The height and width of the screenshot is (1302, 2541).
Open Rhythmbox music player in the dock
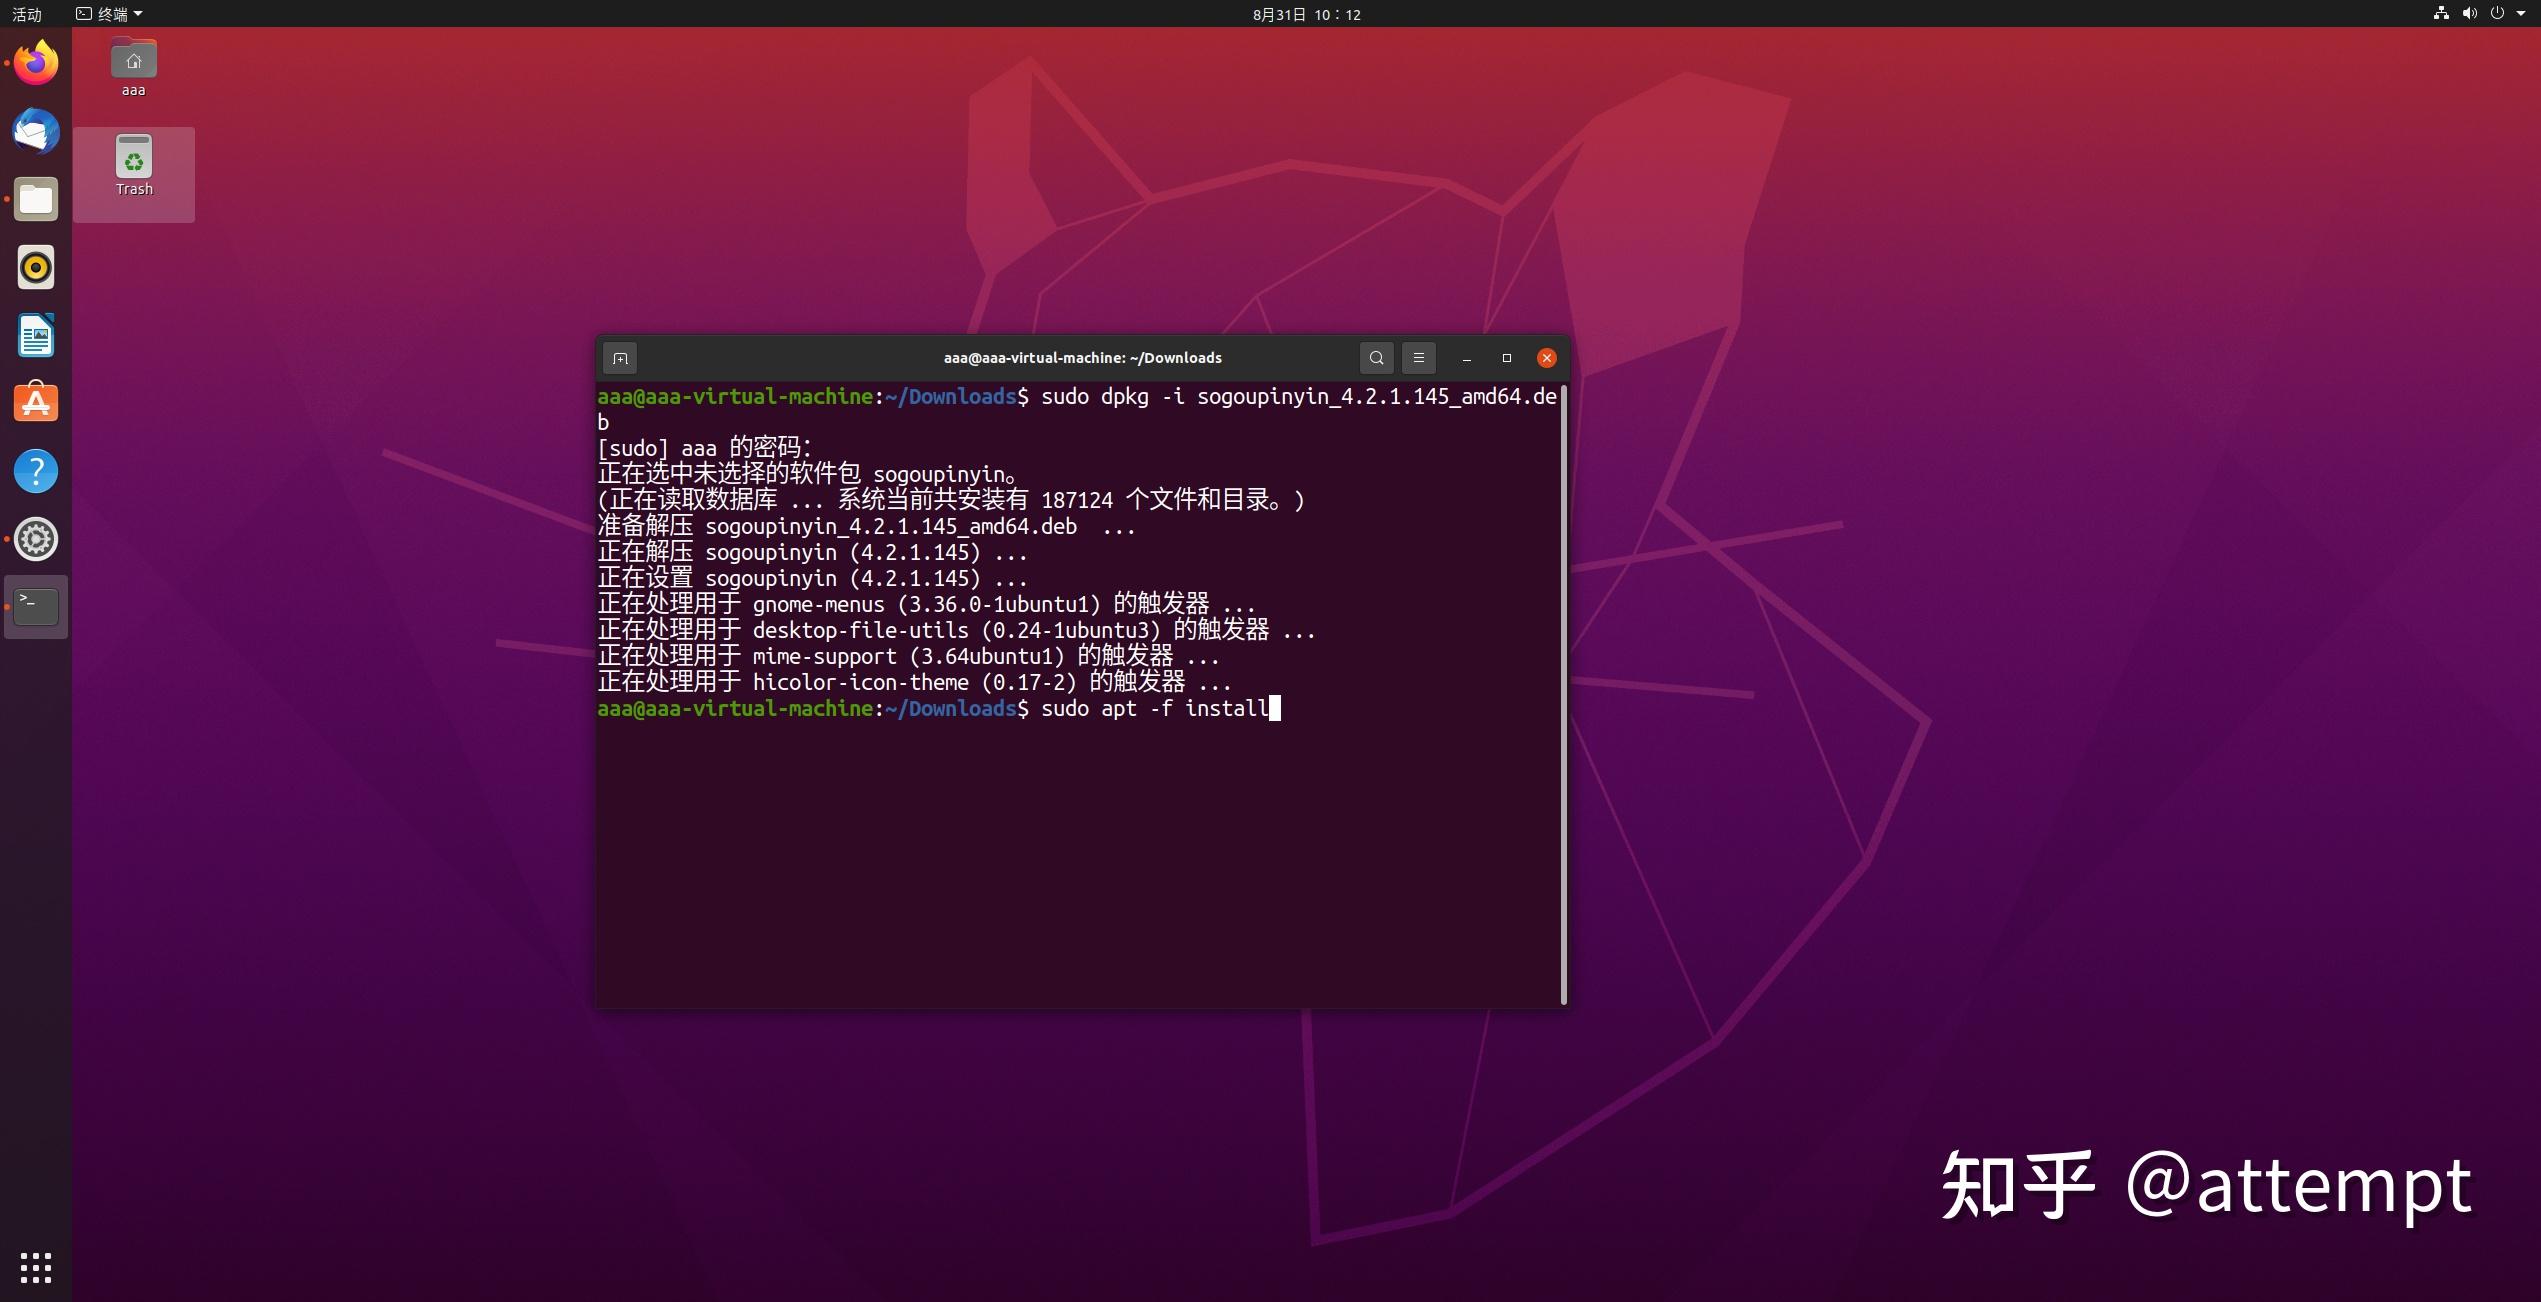(x=36, y=267)
